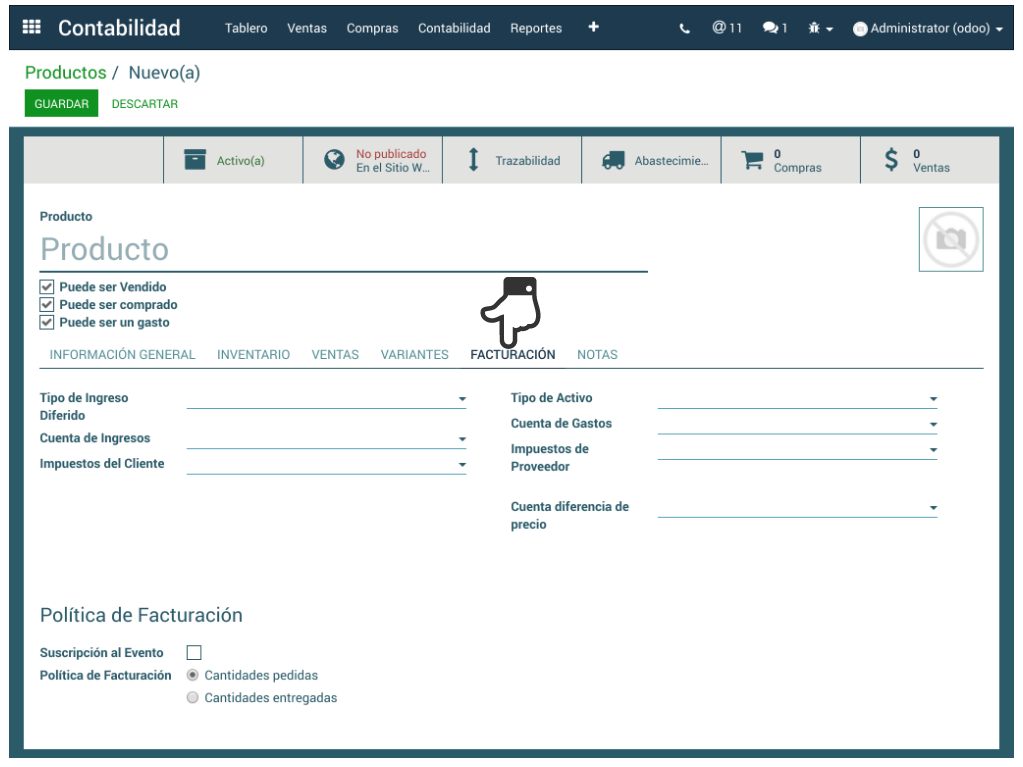Open the Reportes menu

536,28
